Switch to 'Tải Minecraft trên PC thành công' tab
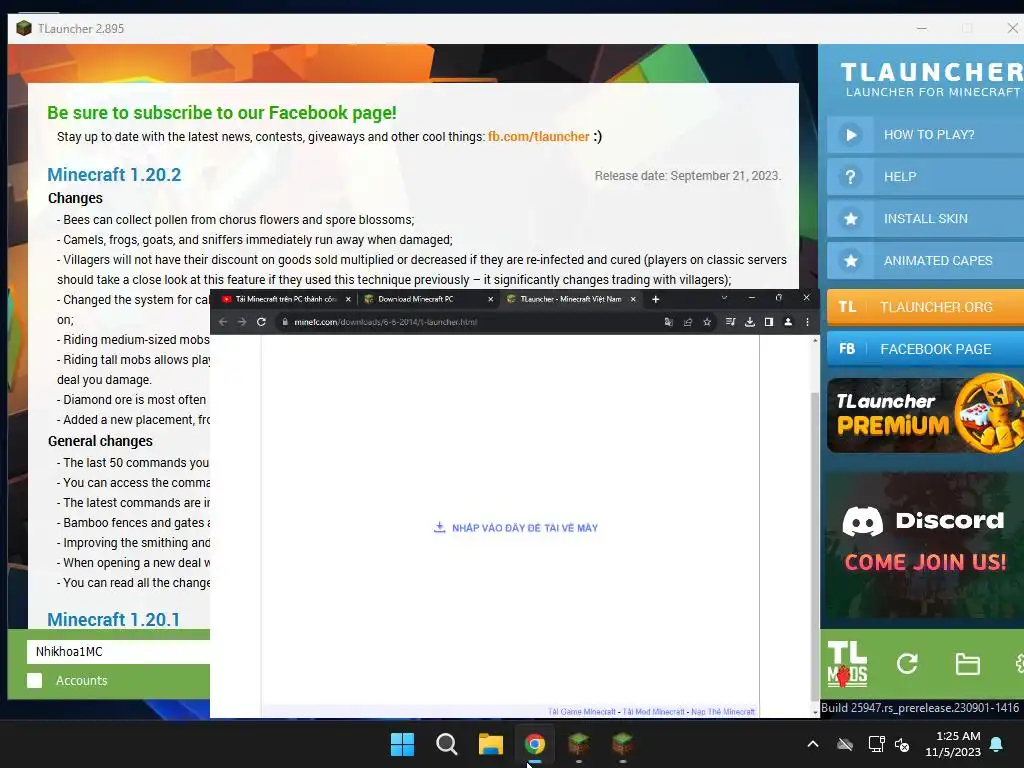This screenshot has width=1024, height=768. coord(285,299)
